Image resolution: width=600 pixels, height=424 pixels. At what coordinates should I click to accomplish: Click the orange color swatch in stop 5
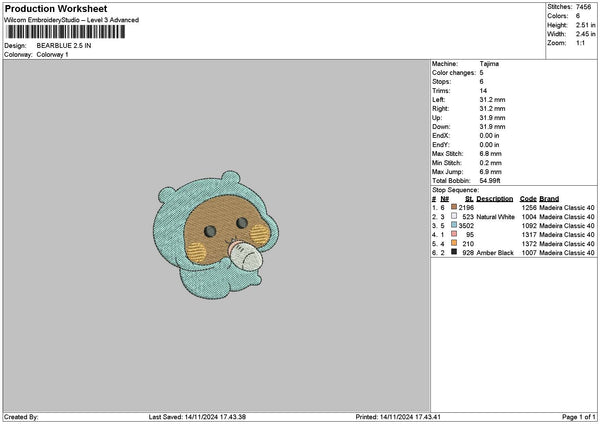point(455,243)
